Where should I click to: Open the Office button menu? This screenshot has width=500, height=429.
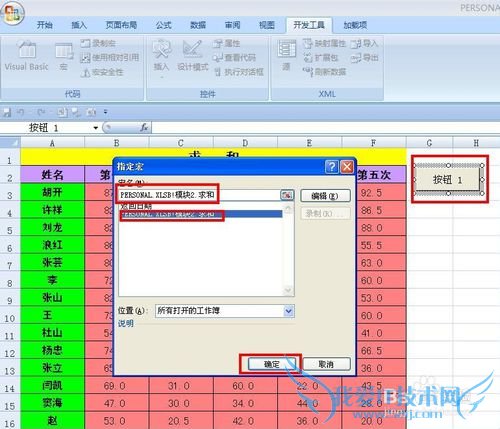point(12,13)
